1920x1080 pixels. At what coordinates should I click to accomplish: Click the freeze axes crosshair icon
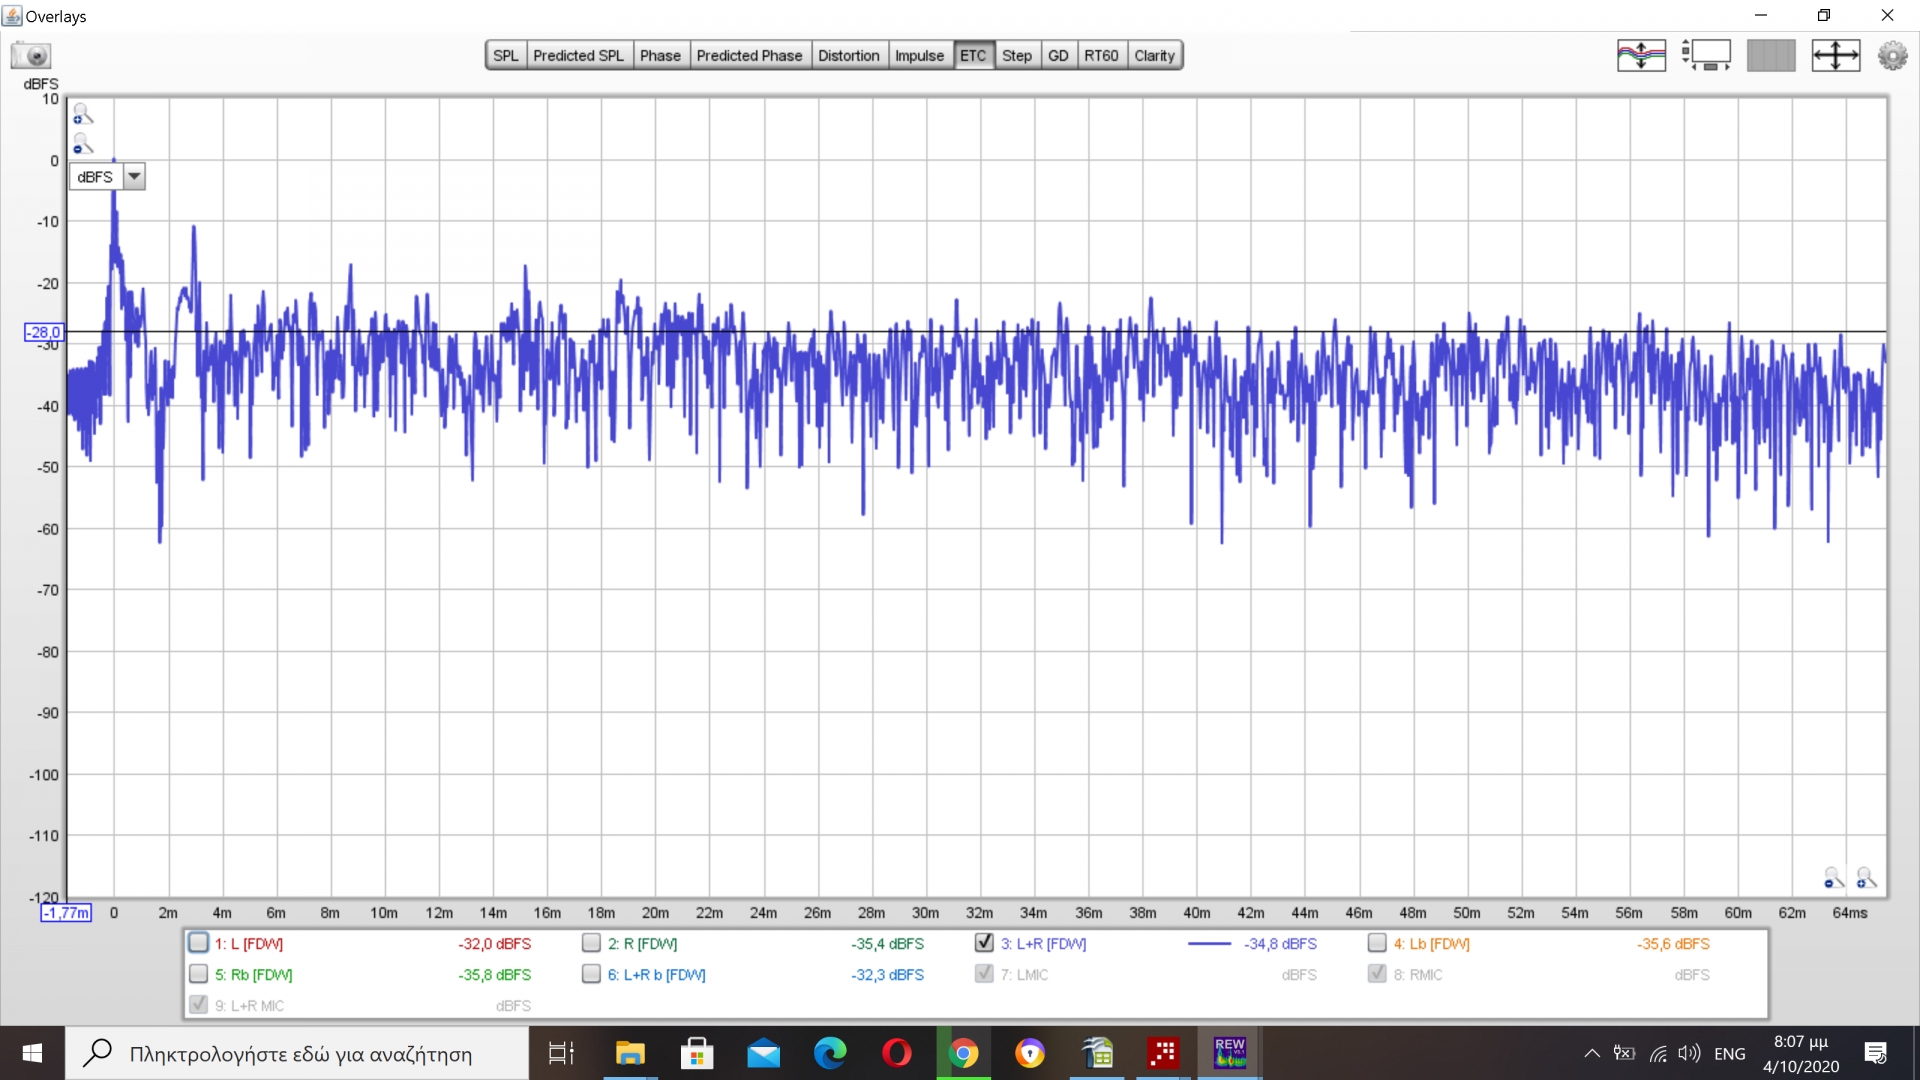point(1836,55)
